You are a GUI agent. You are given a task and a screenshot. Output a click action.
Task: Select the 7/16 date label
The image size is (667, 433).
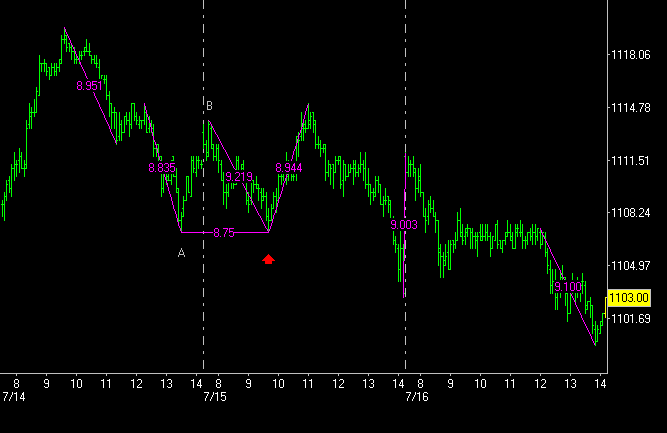click(417, 397)
